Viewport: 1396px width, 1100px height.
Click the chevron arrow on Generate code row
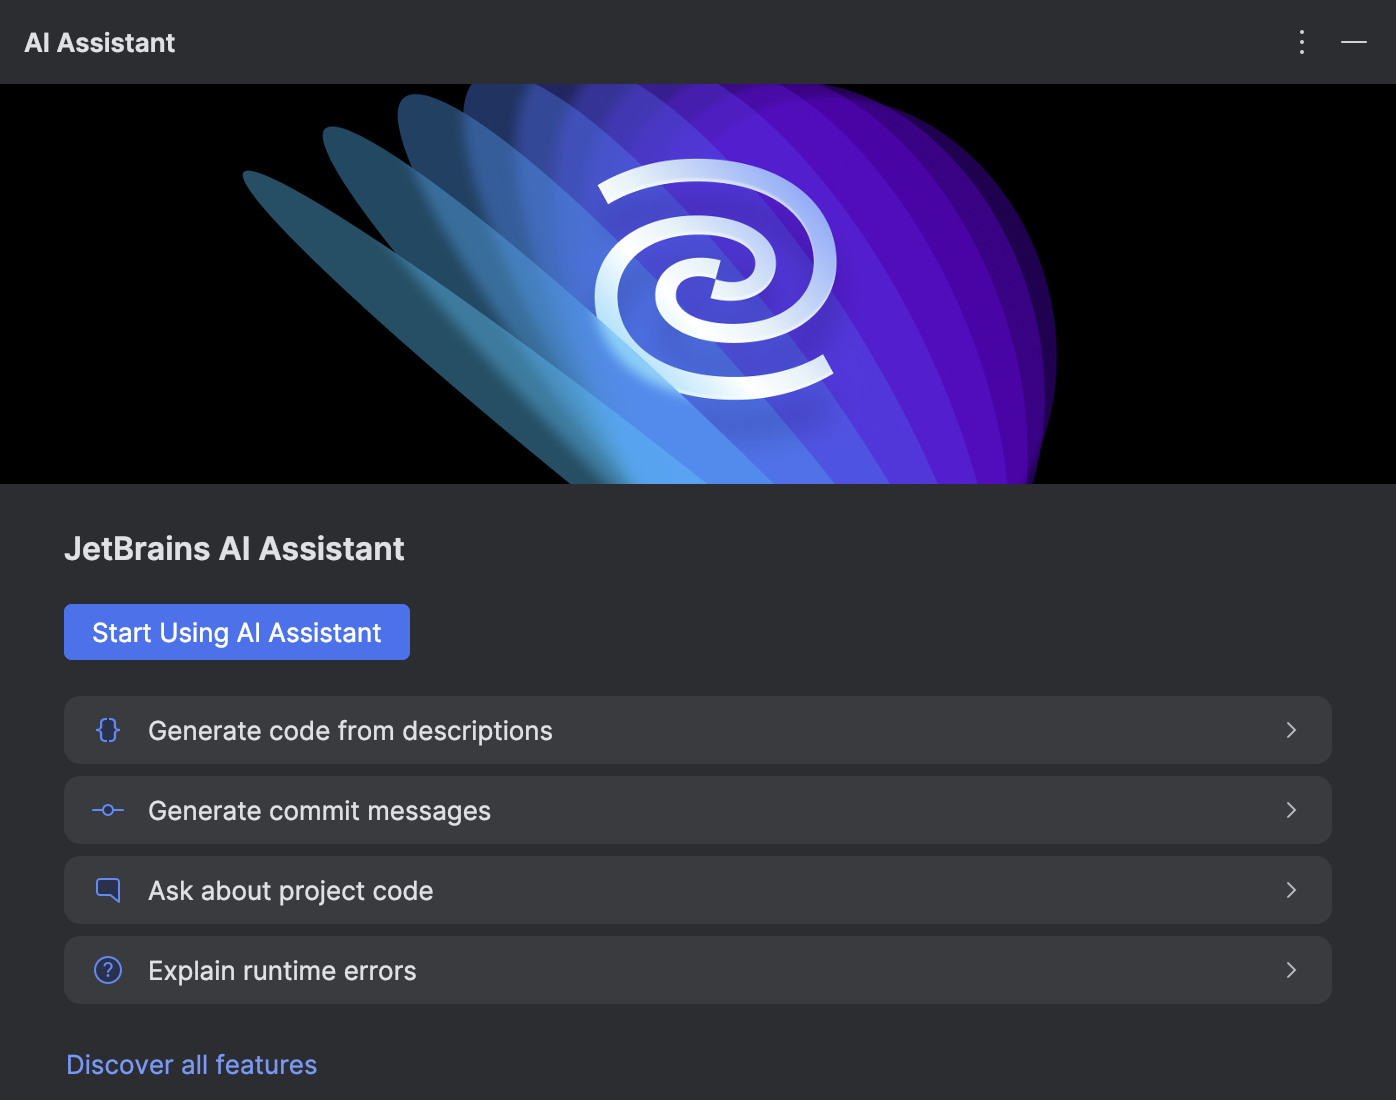1291,730
